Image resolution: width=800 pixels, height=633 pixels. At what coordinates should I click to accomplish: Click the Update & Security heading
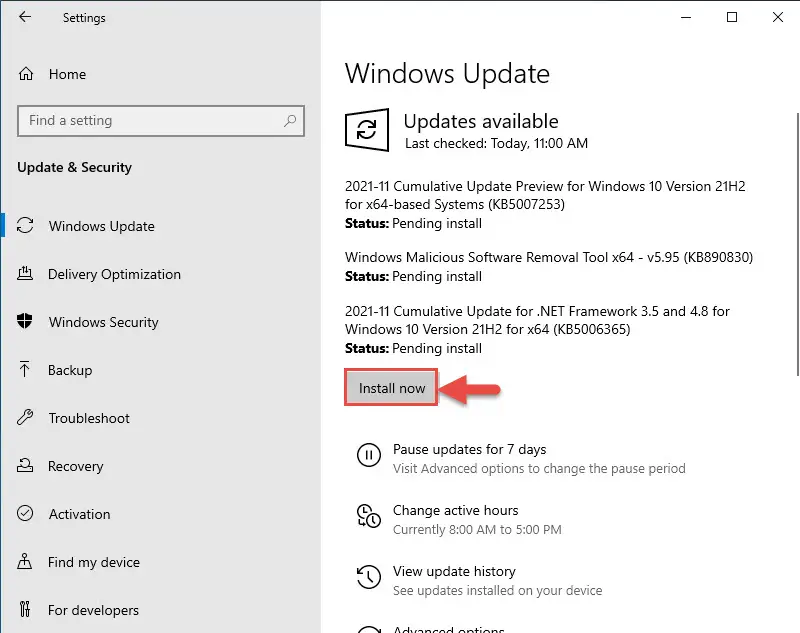point(74,167)
